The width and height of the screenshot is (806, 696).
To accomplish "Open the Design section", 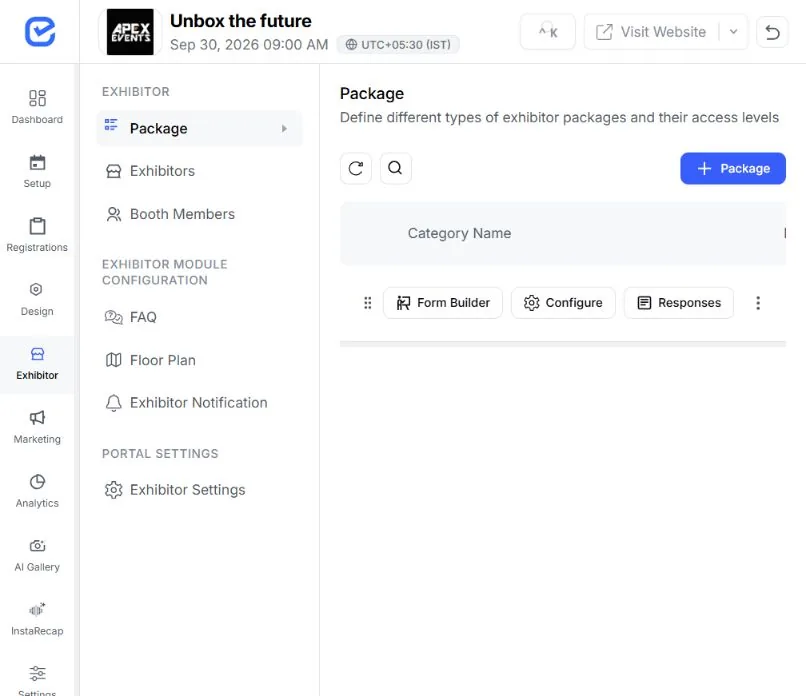I will point(37,299).
